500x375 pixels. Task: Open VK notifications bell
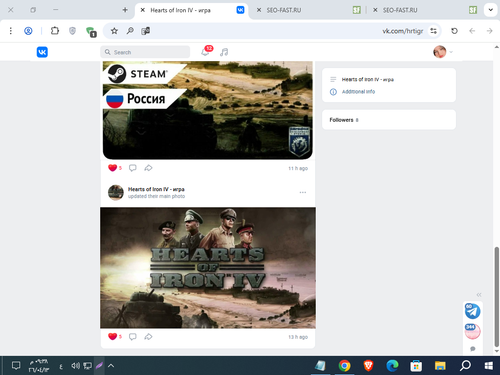(205, 52)
